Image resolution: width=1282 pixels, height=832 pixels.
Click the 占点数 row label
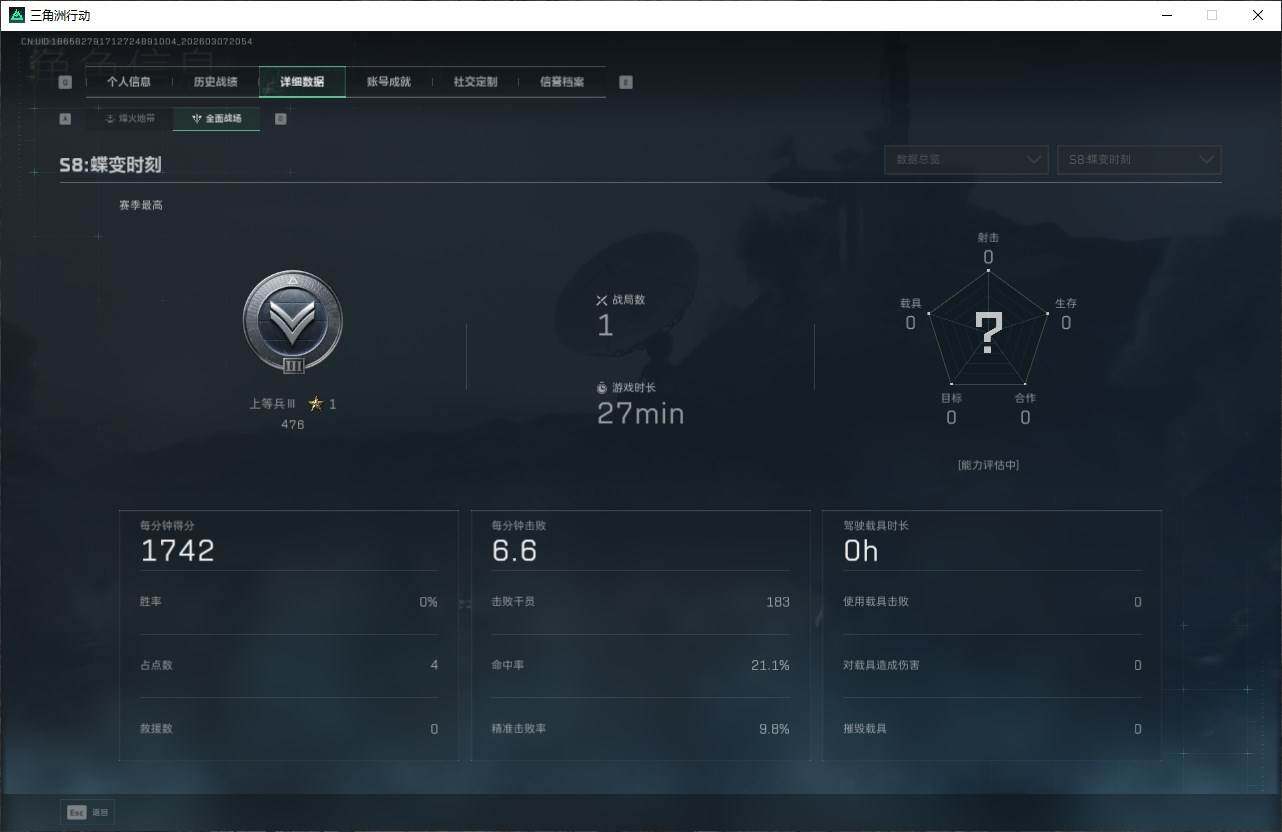point(156,665)
